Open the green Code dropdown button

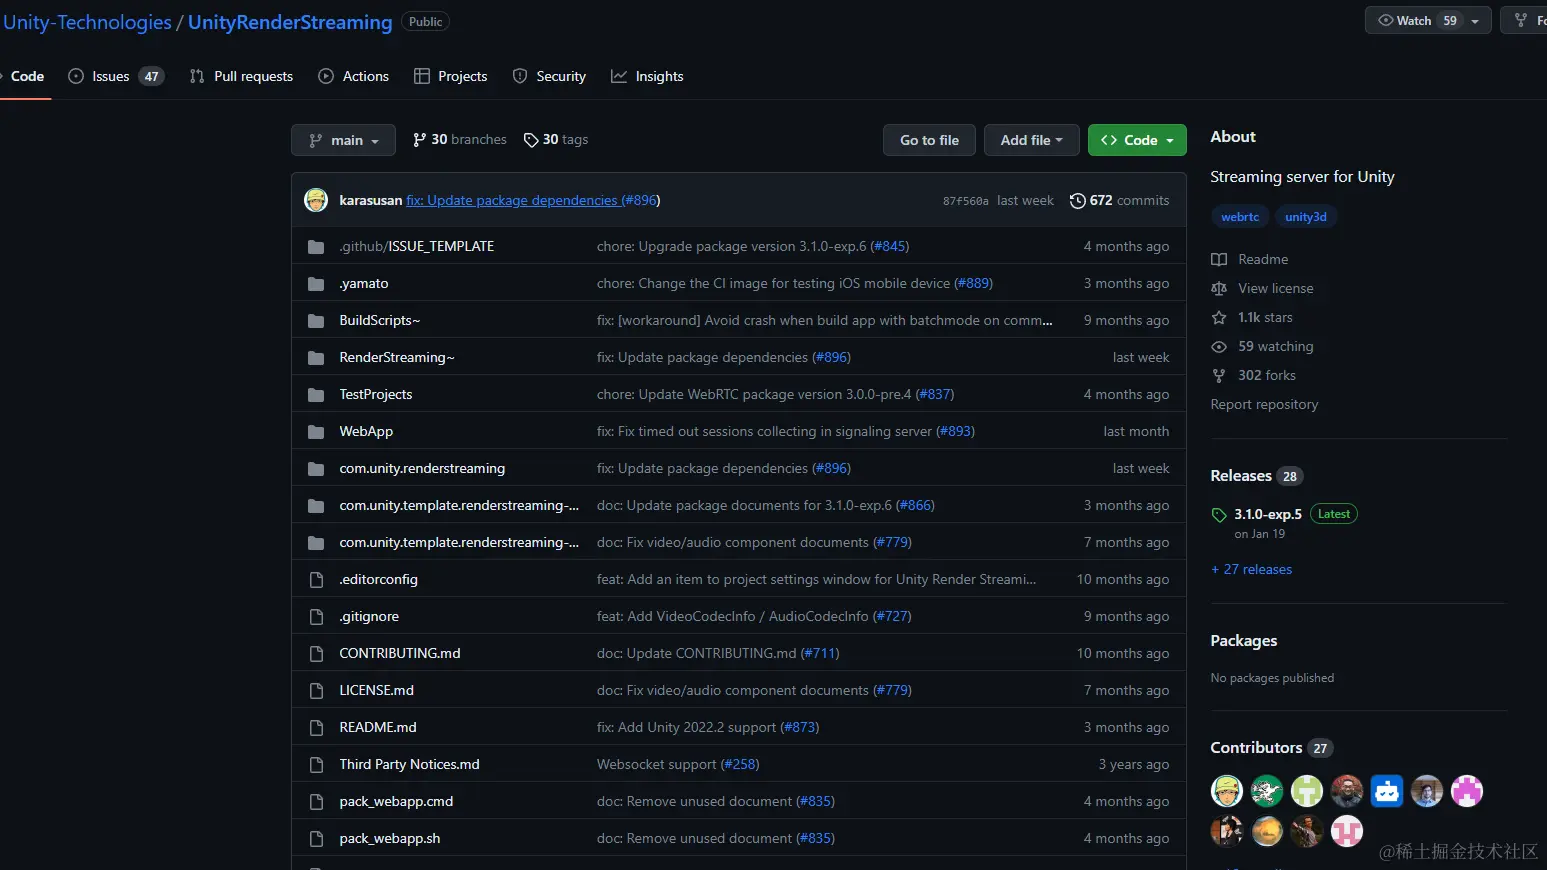[1137, 140]
